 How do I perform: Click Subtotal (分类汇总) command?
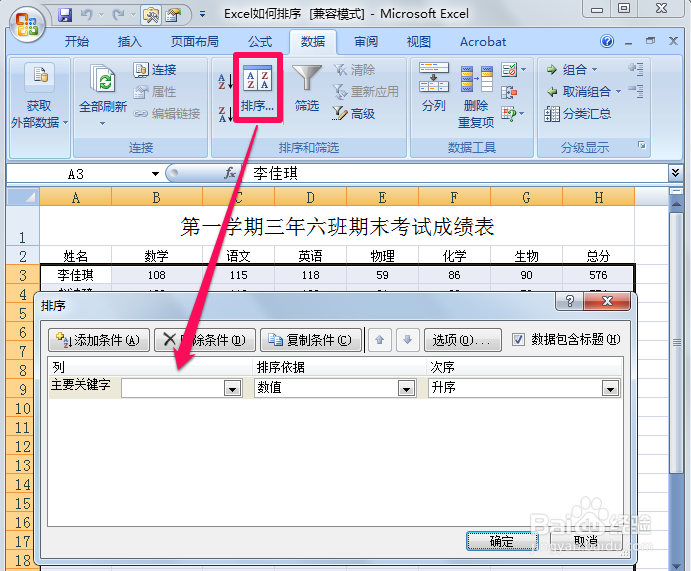tap(578, 114)
